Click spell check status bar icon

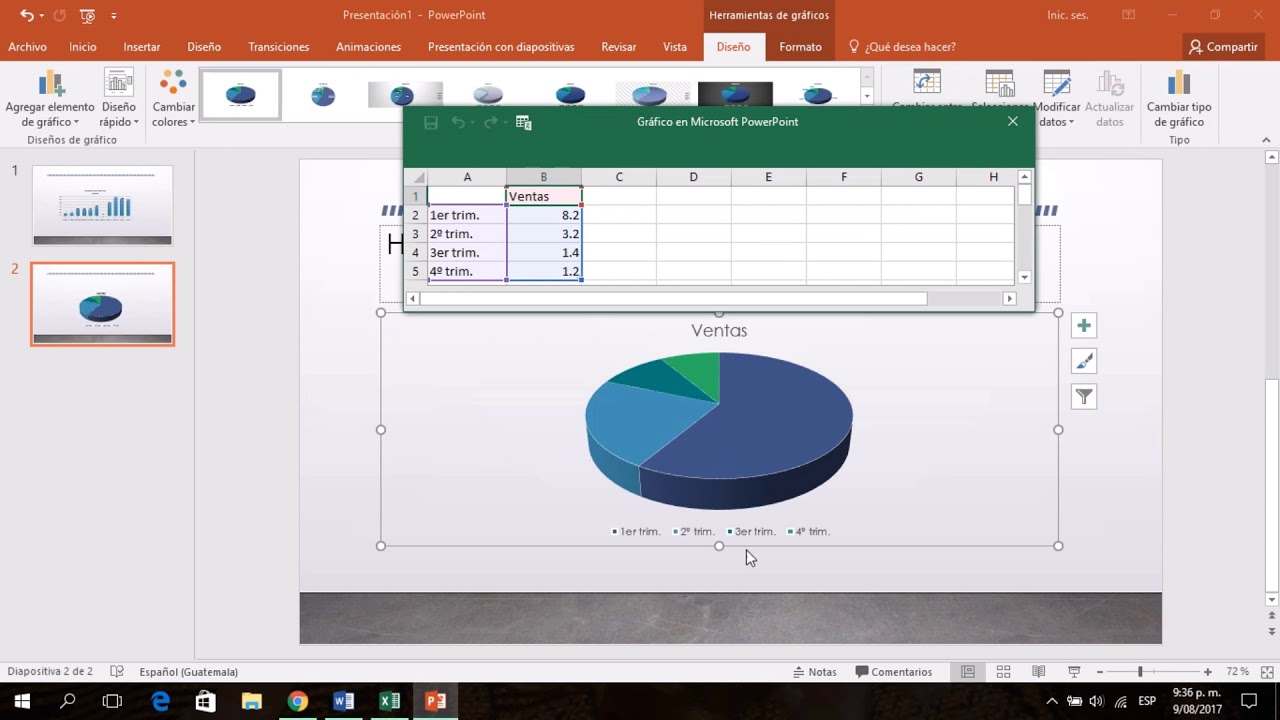(117, 672)
